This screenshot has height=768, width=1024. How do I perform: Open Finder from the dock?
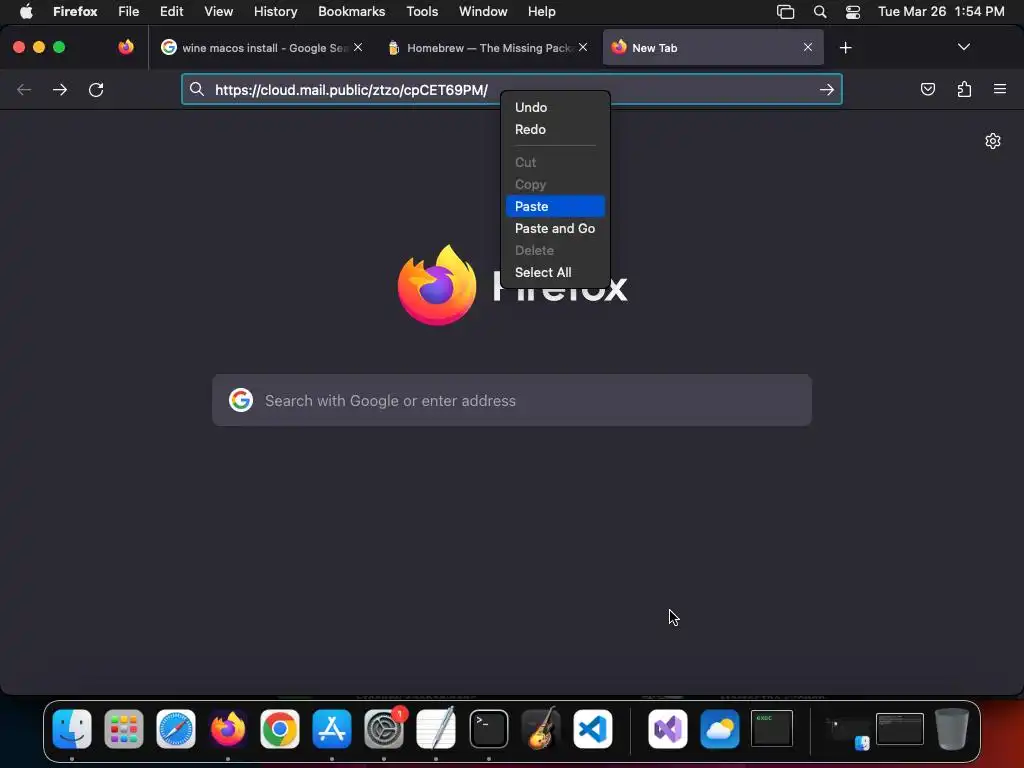point(72,729)
